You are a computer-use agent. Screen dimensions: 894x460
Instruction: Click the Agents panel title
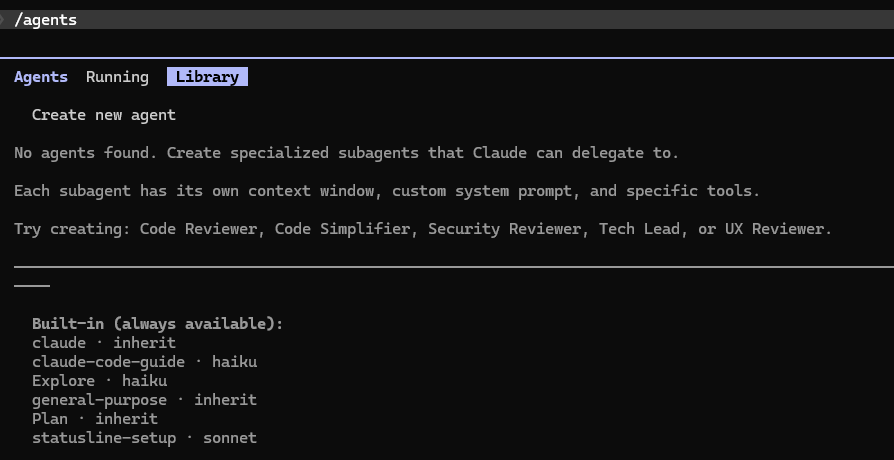pyautogui.click(x=41, y=77)
